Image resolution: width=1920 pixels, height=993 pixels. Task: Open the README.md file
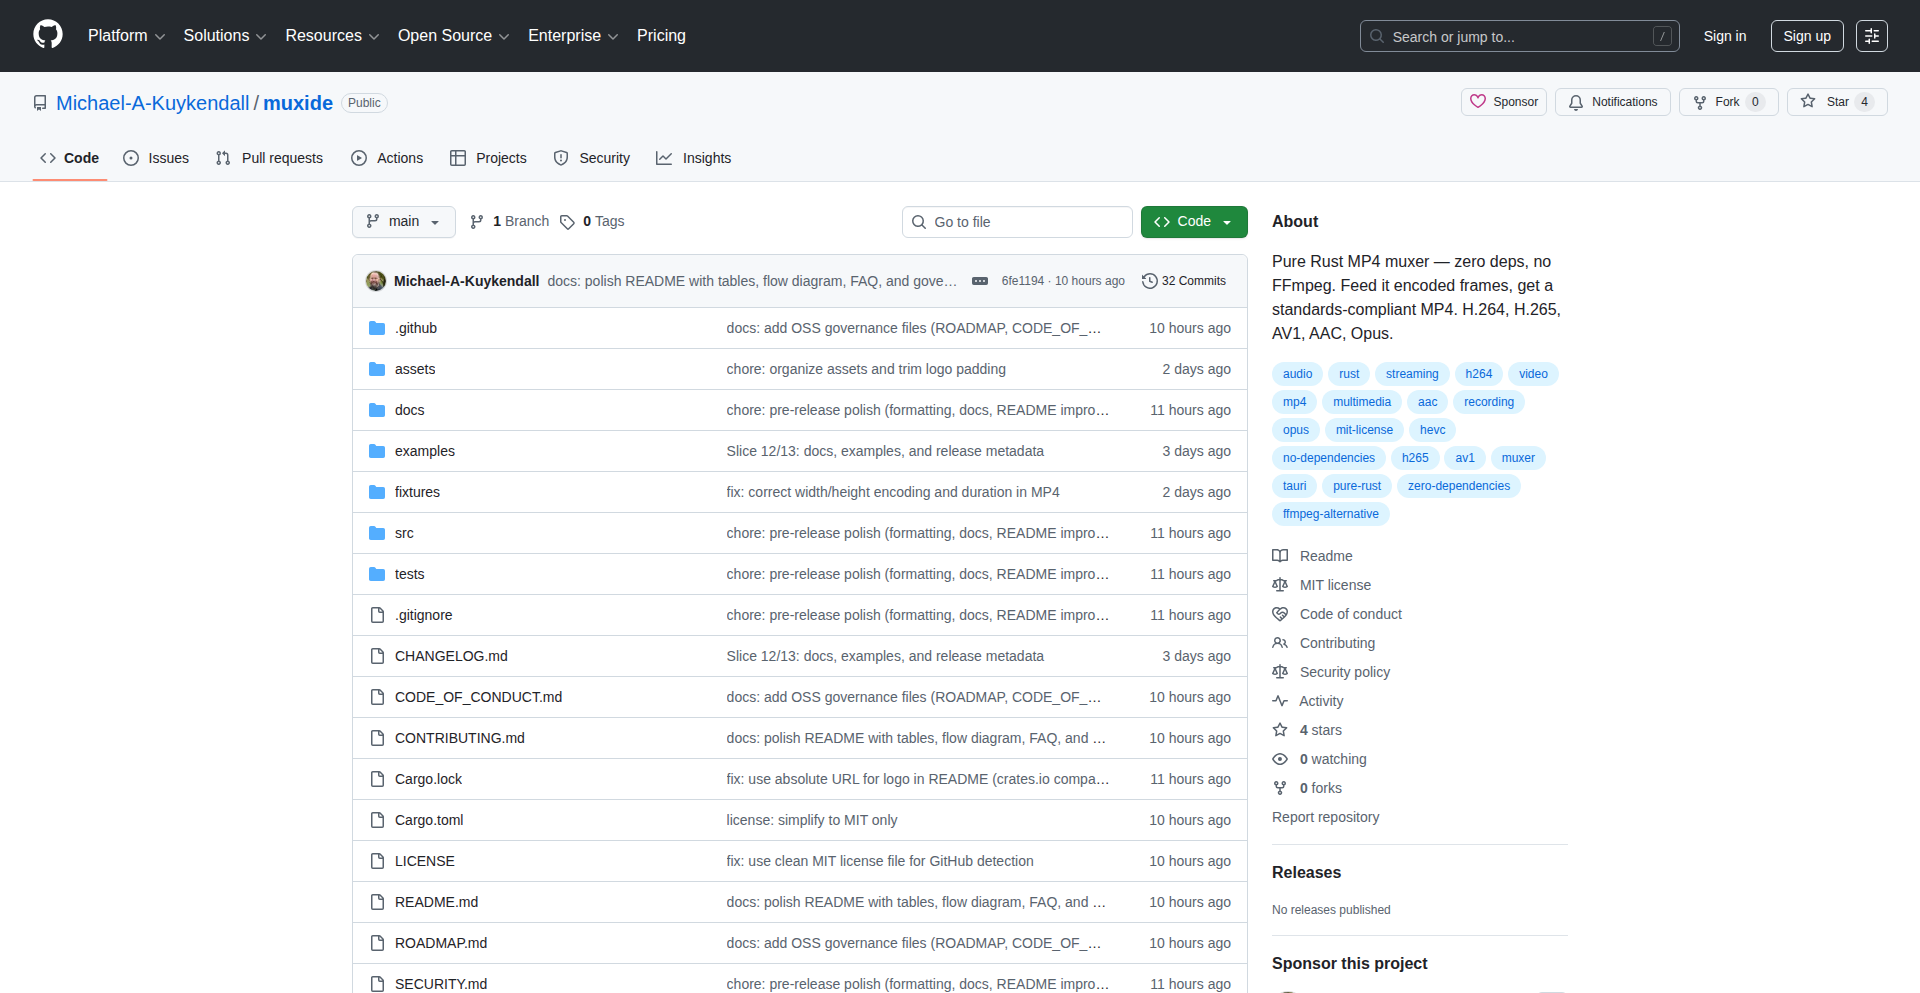pos(436,902)
